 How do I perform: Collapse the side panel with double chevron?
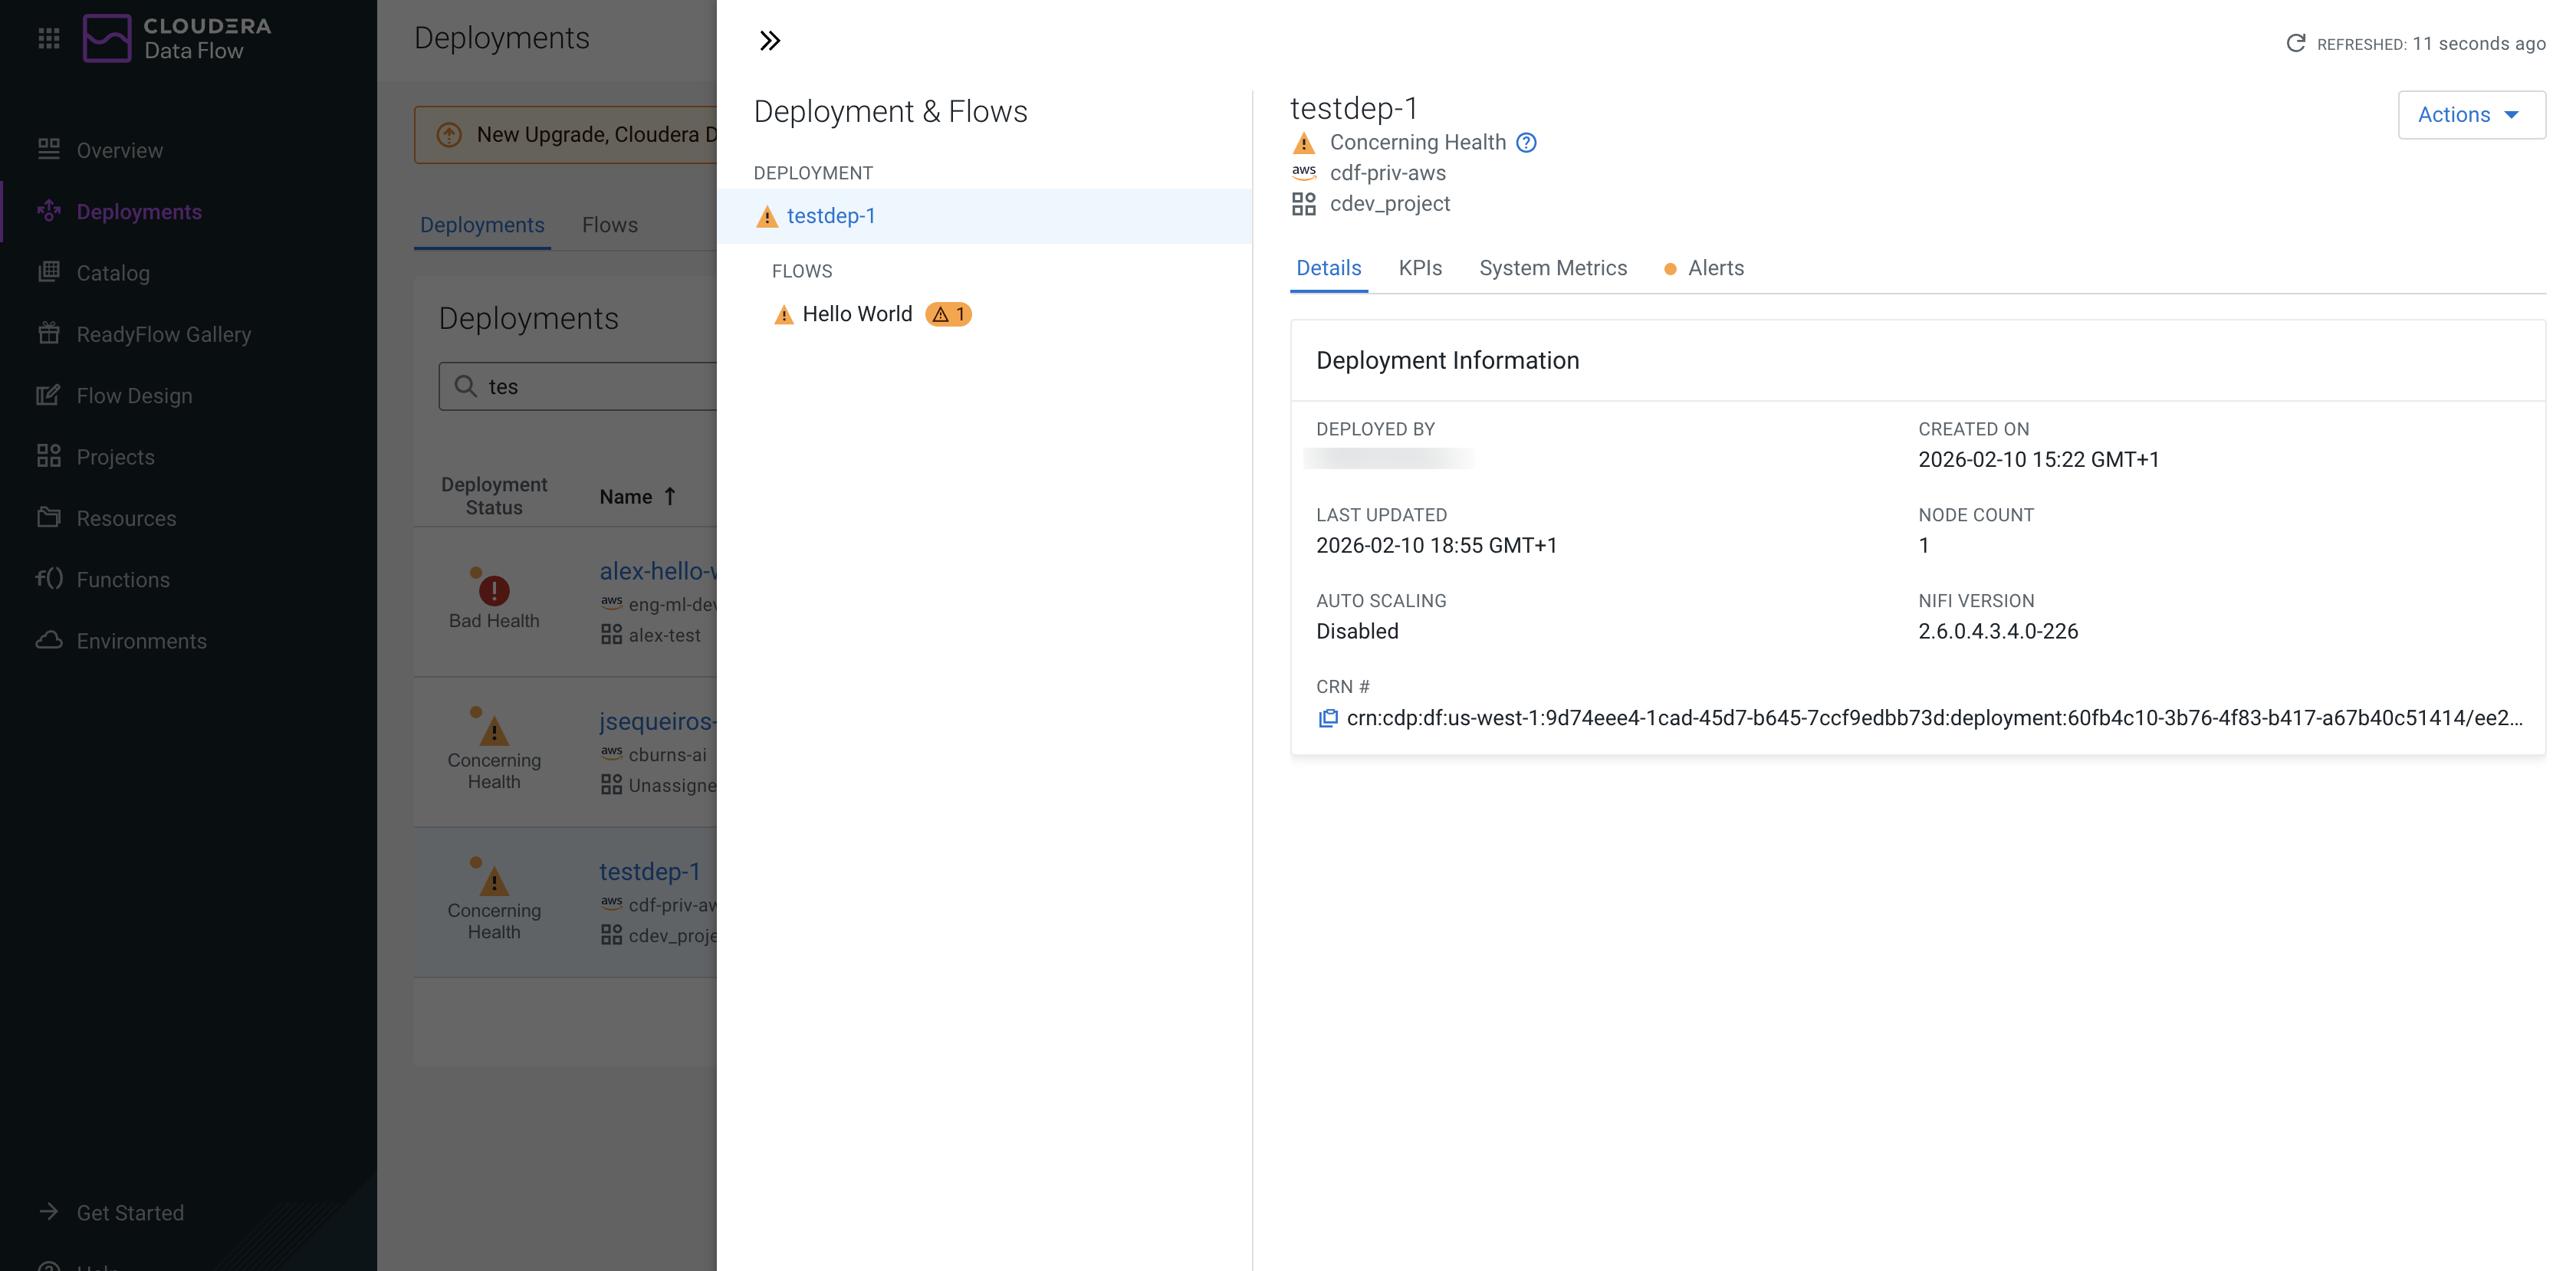(x=769, y=41)
